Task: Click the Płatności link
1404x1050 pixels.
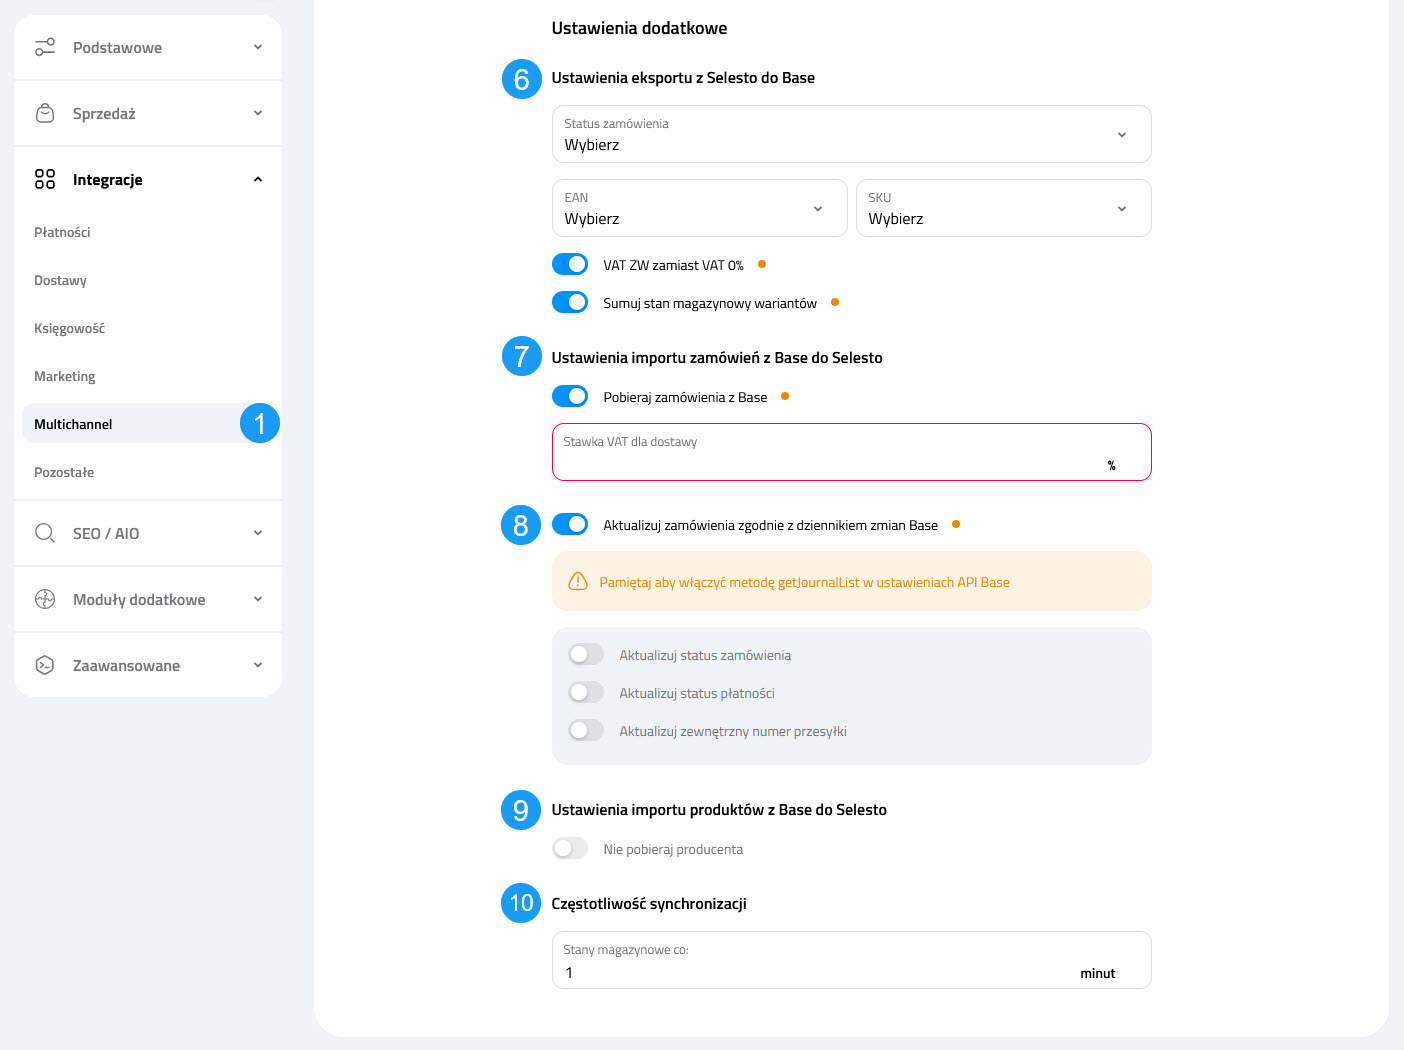Action: point(62,232)
